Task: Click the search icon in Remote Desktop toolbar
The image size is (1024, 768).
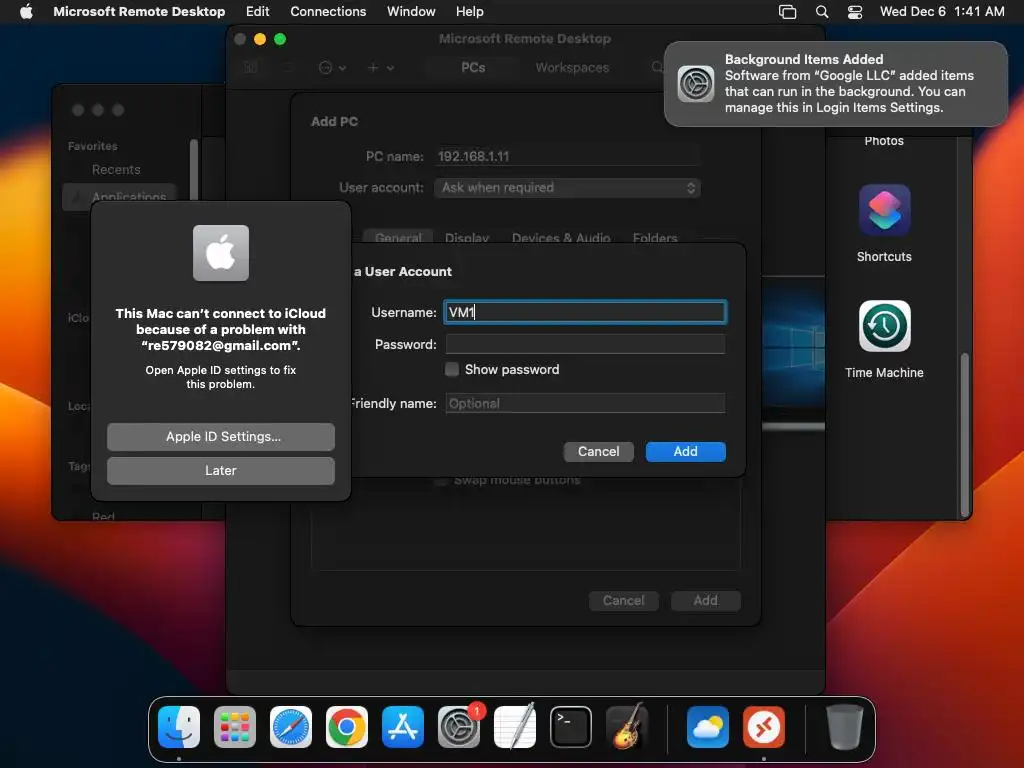Action: [657, 67]
